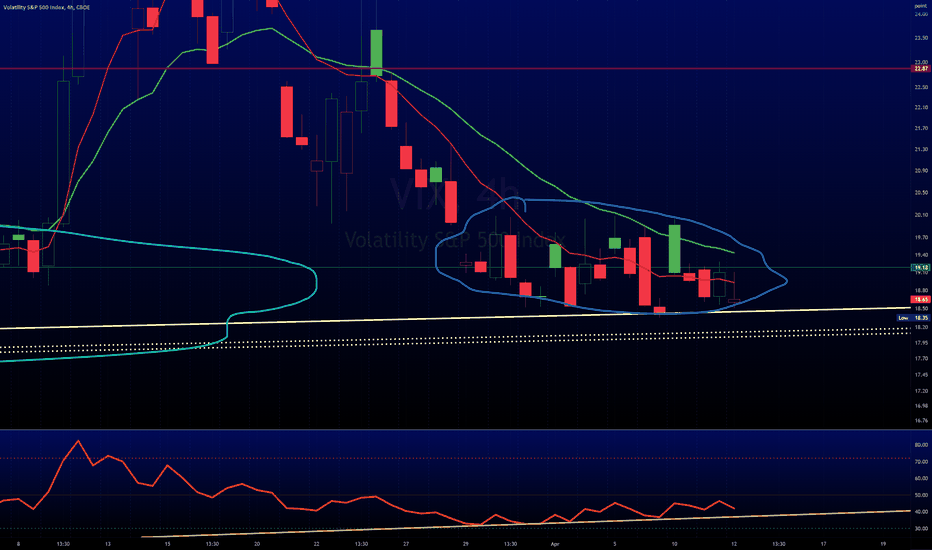
Task: Click the 22.50 price axis value
Action: (x=921, y=87)
